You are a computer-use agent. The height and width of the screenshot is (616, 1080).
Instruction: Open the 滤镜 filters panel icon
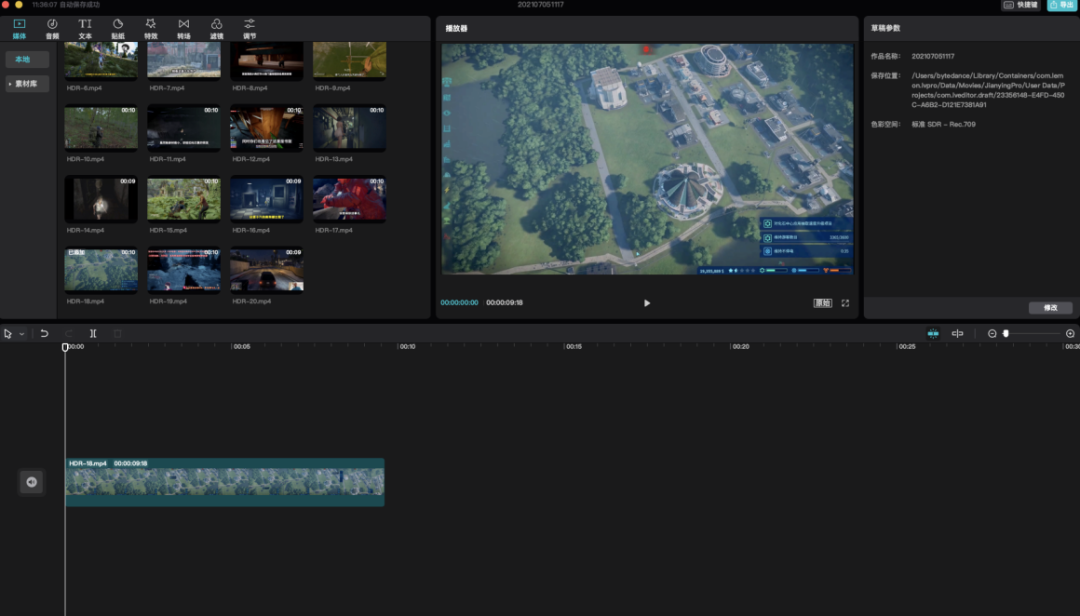[216, 28]
